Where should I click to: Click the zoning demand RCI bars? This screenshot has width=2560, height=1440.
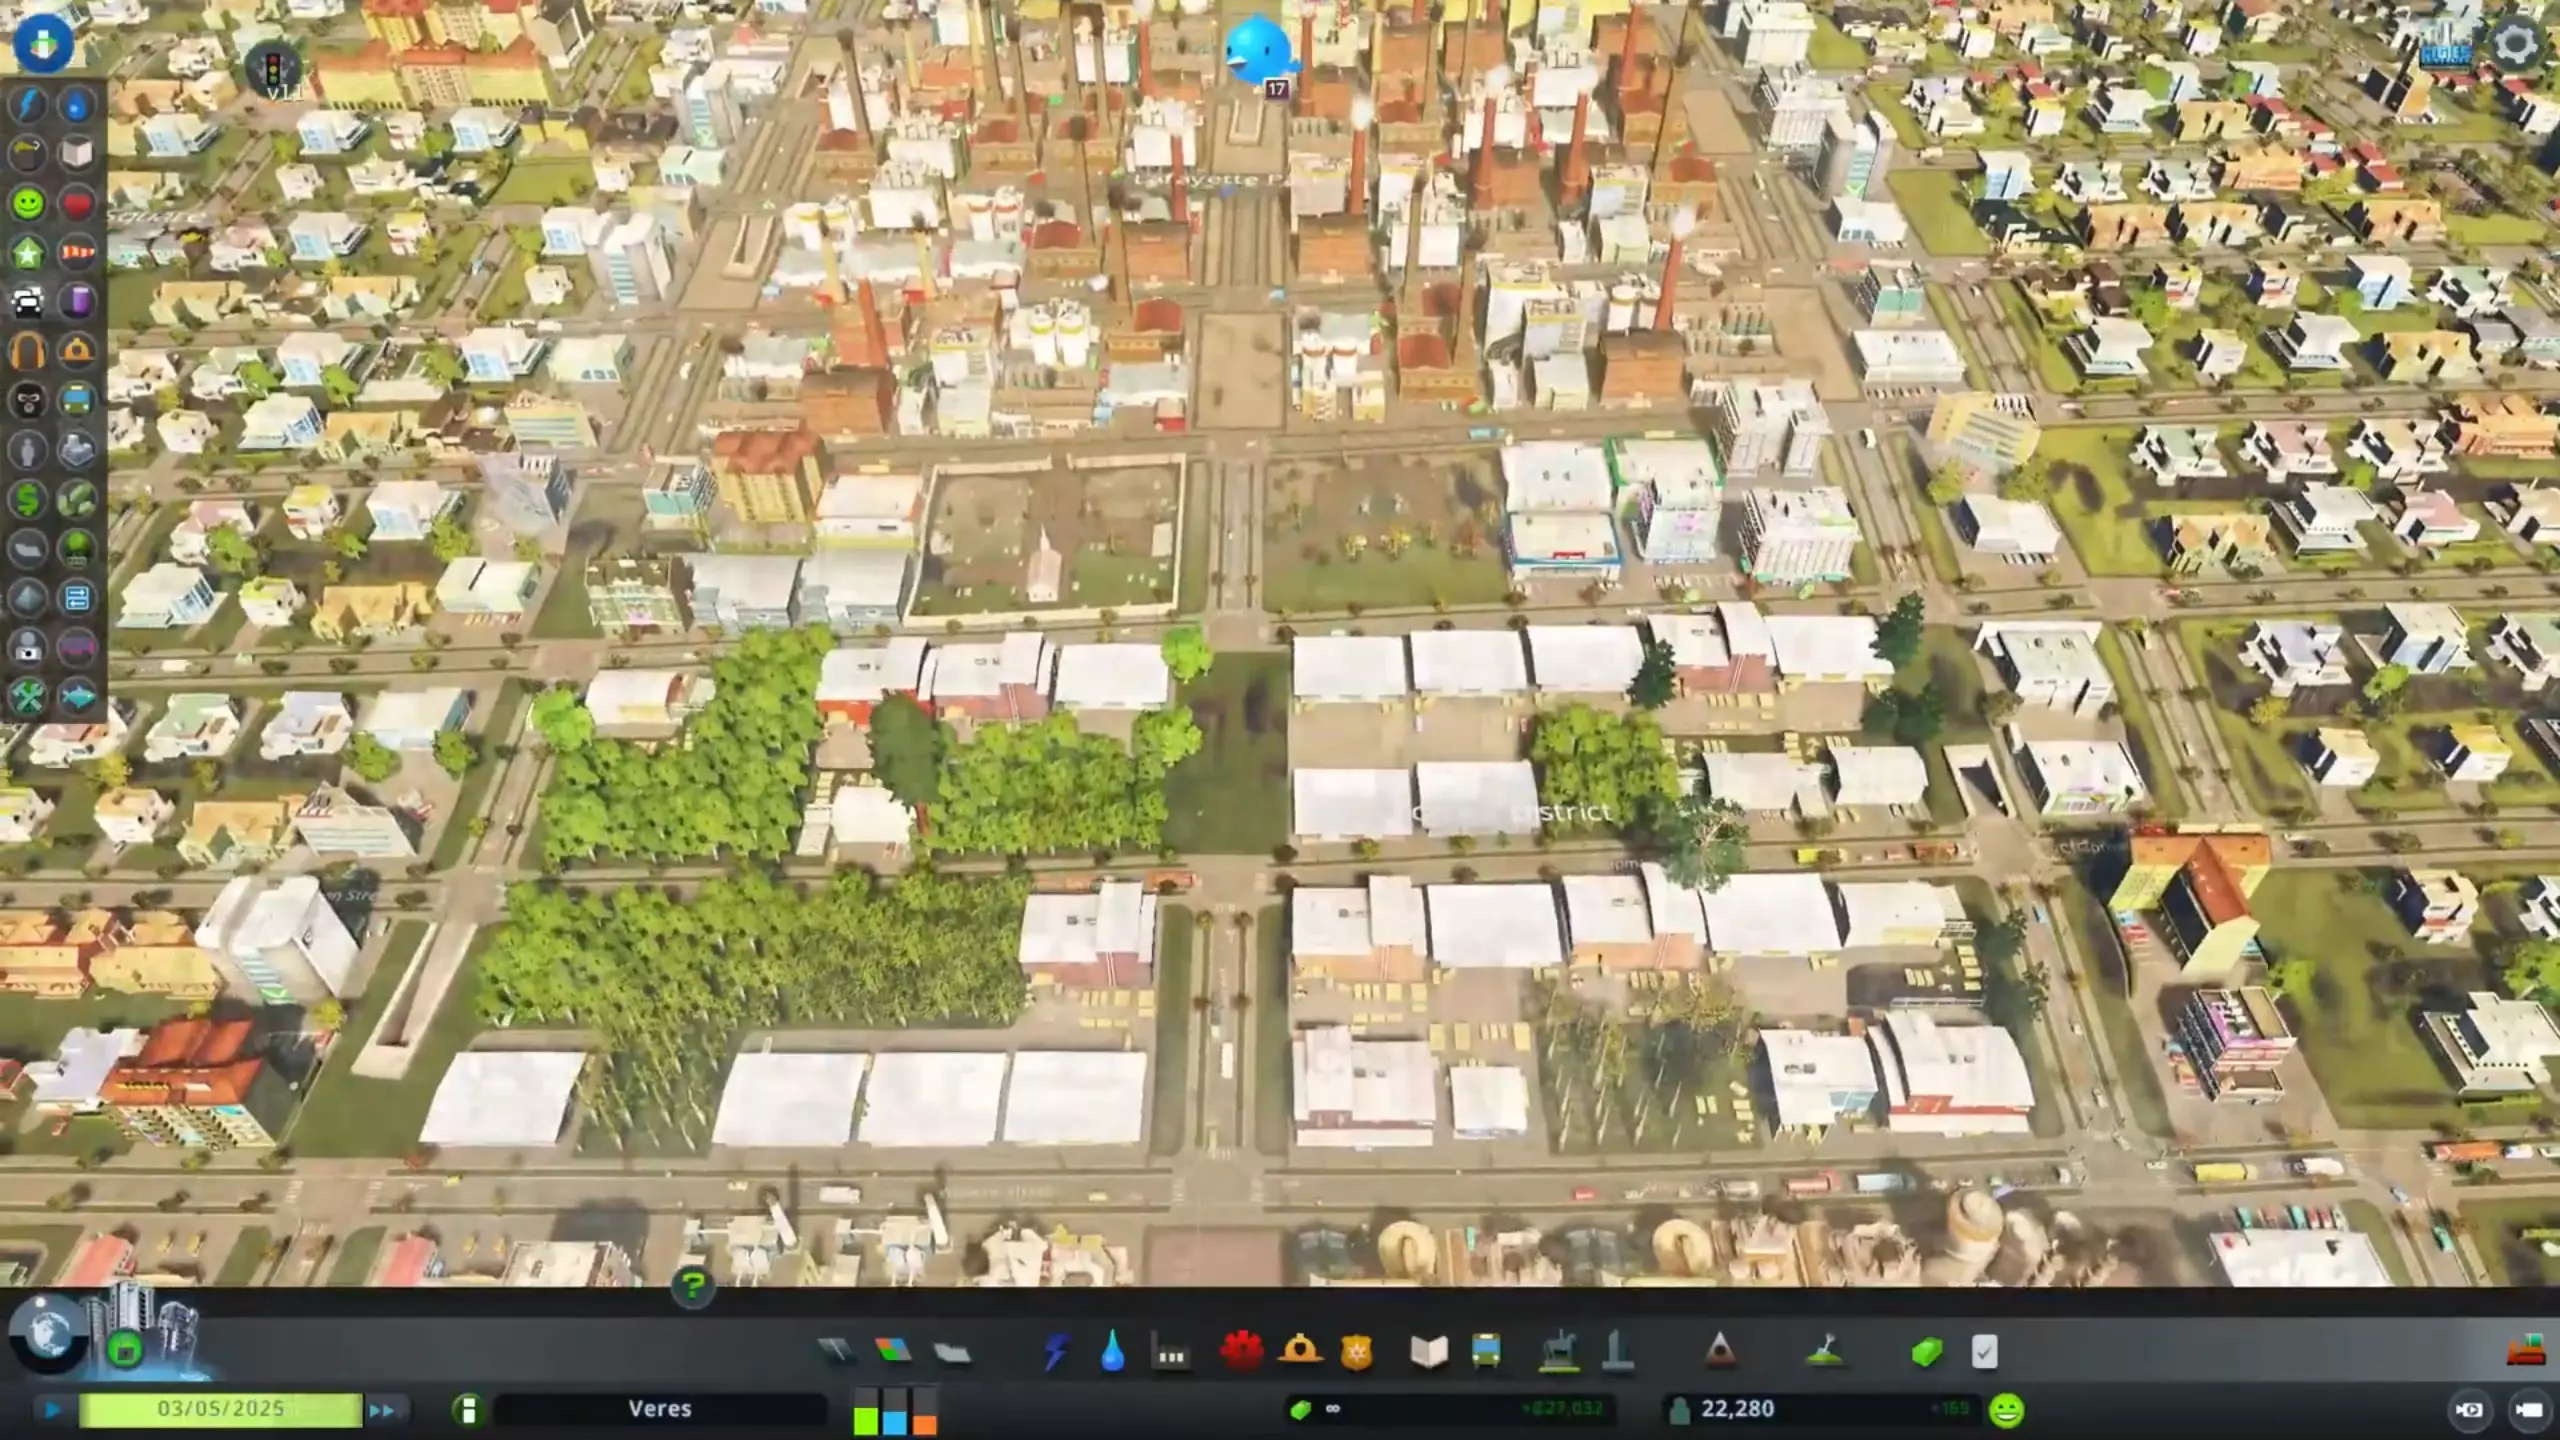[895, 1411]
